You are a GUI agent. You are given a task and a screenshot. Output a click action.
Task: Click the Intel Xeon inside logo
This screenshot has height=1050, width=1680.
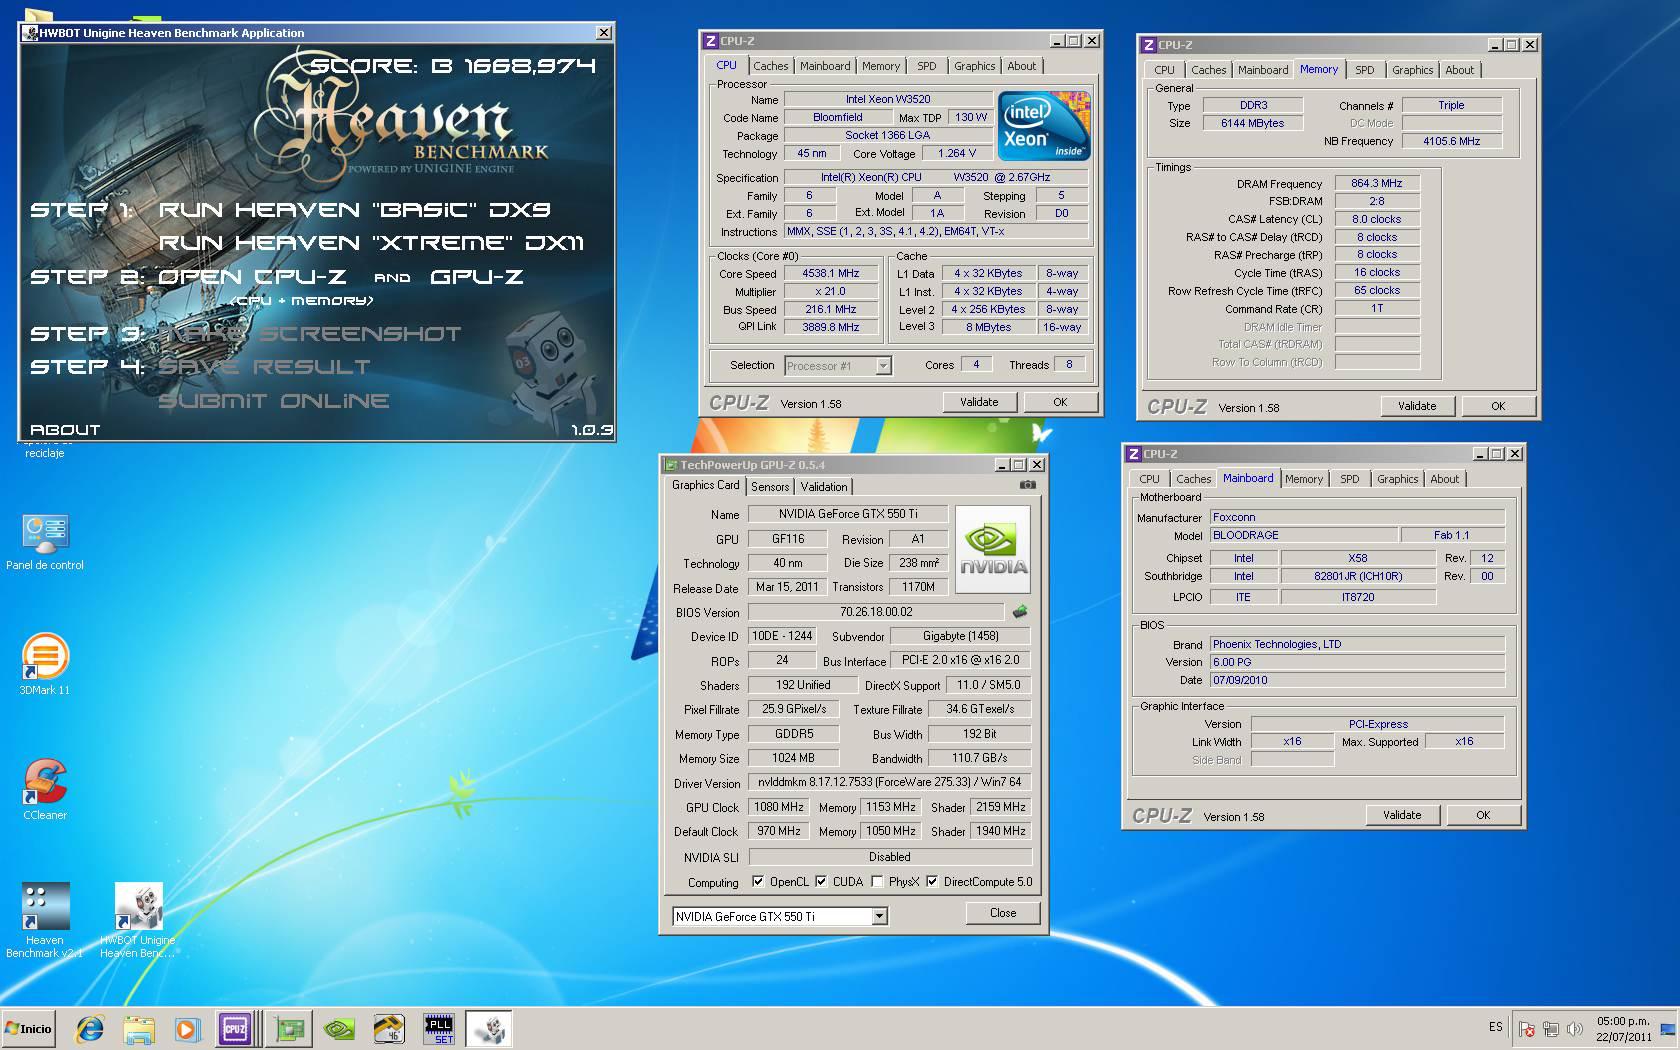(x=1044, y=126)
